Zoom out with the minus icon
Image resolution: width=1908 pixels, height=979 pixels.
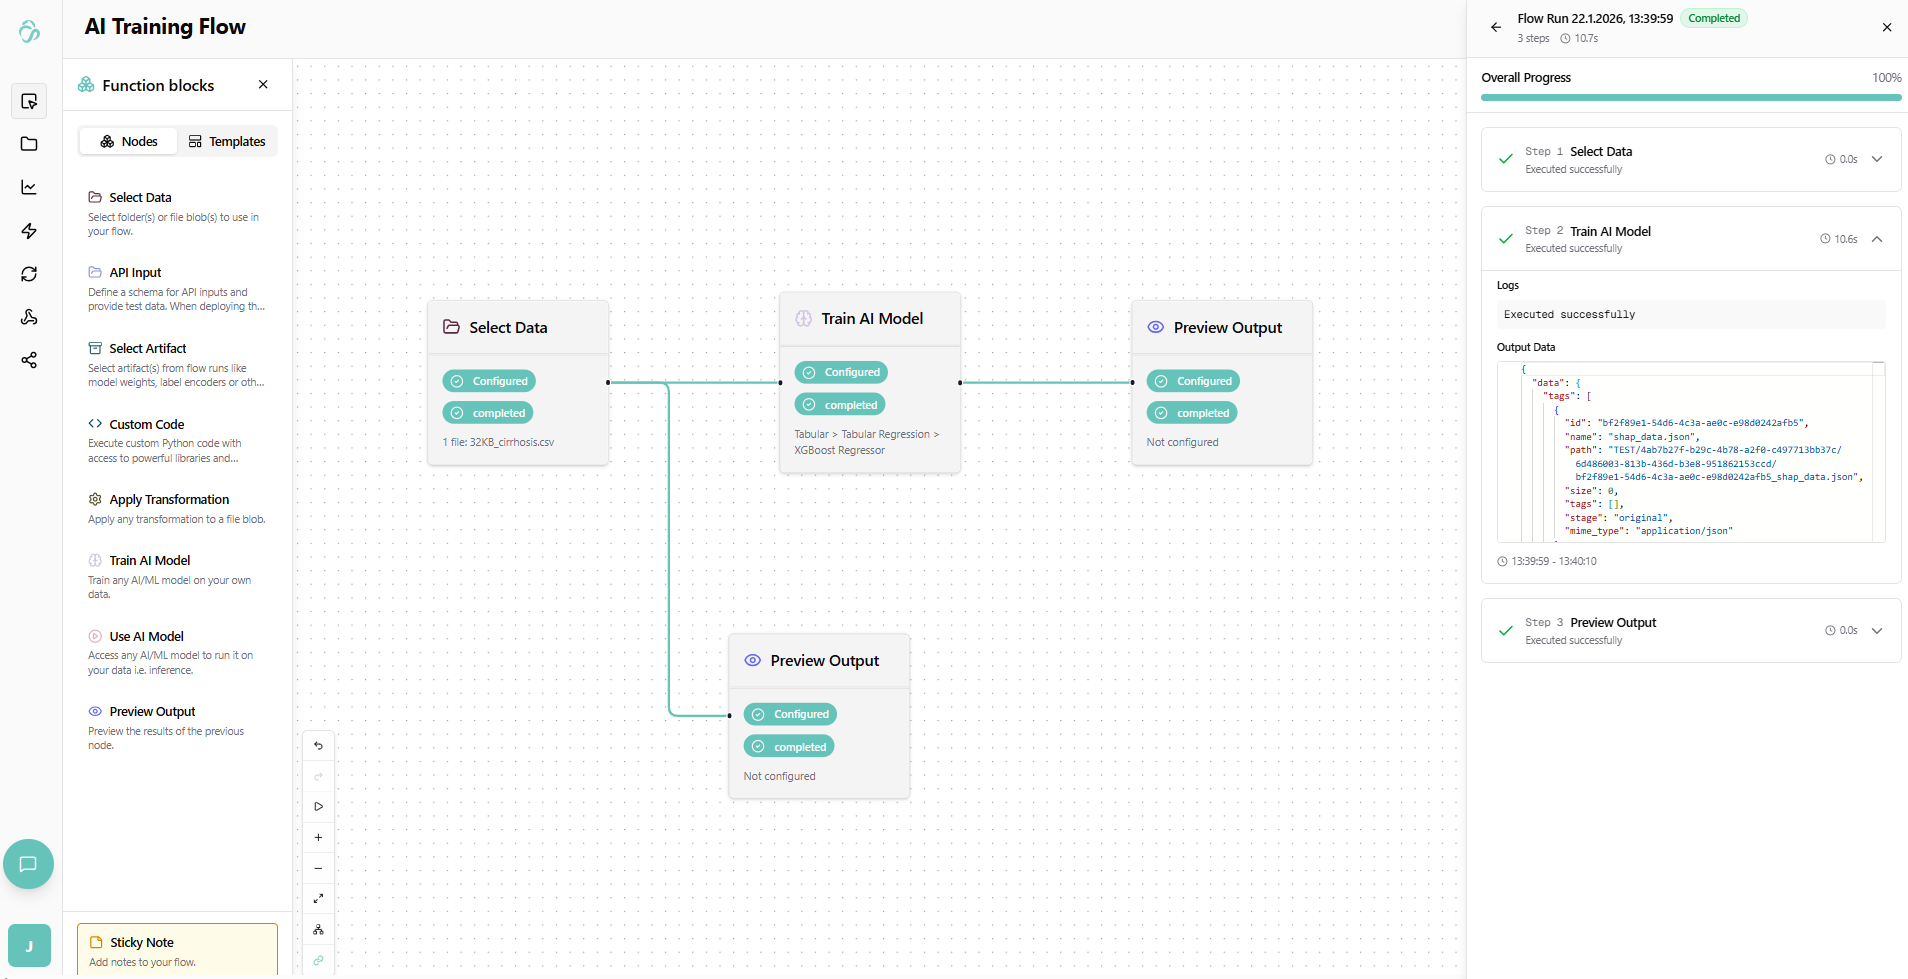click(318, 869)
